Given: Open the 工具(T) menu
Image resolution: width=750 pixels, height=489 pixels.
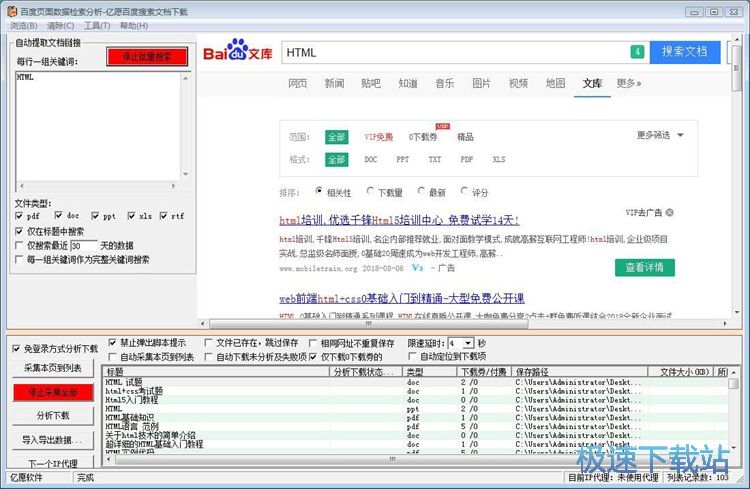Looking at the screenshot, I should pyautogui.click(x=97, y=26).
